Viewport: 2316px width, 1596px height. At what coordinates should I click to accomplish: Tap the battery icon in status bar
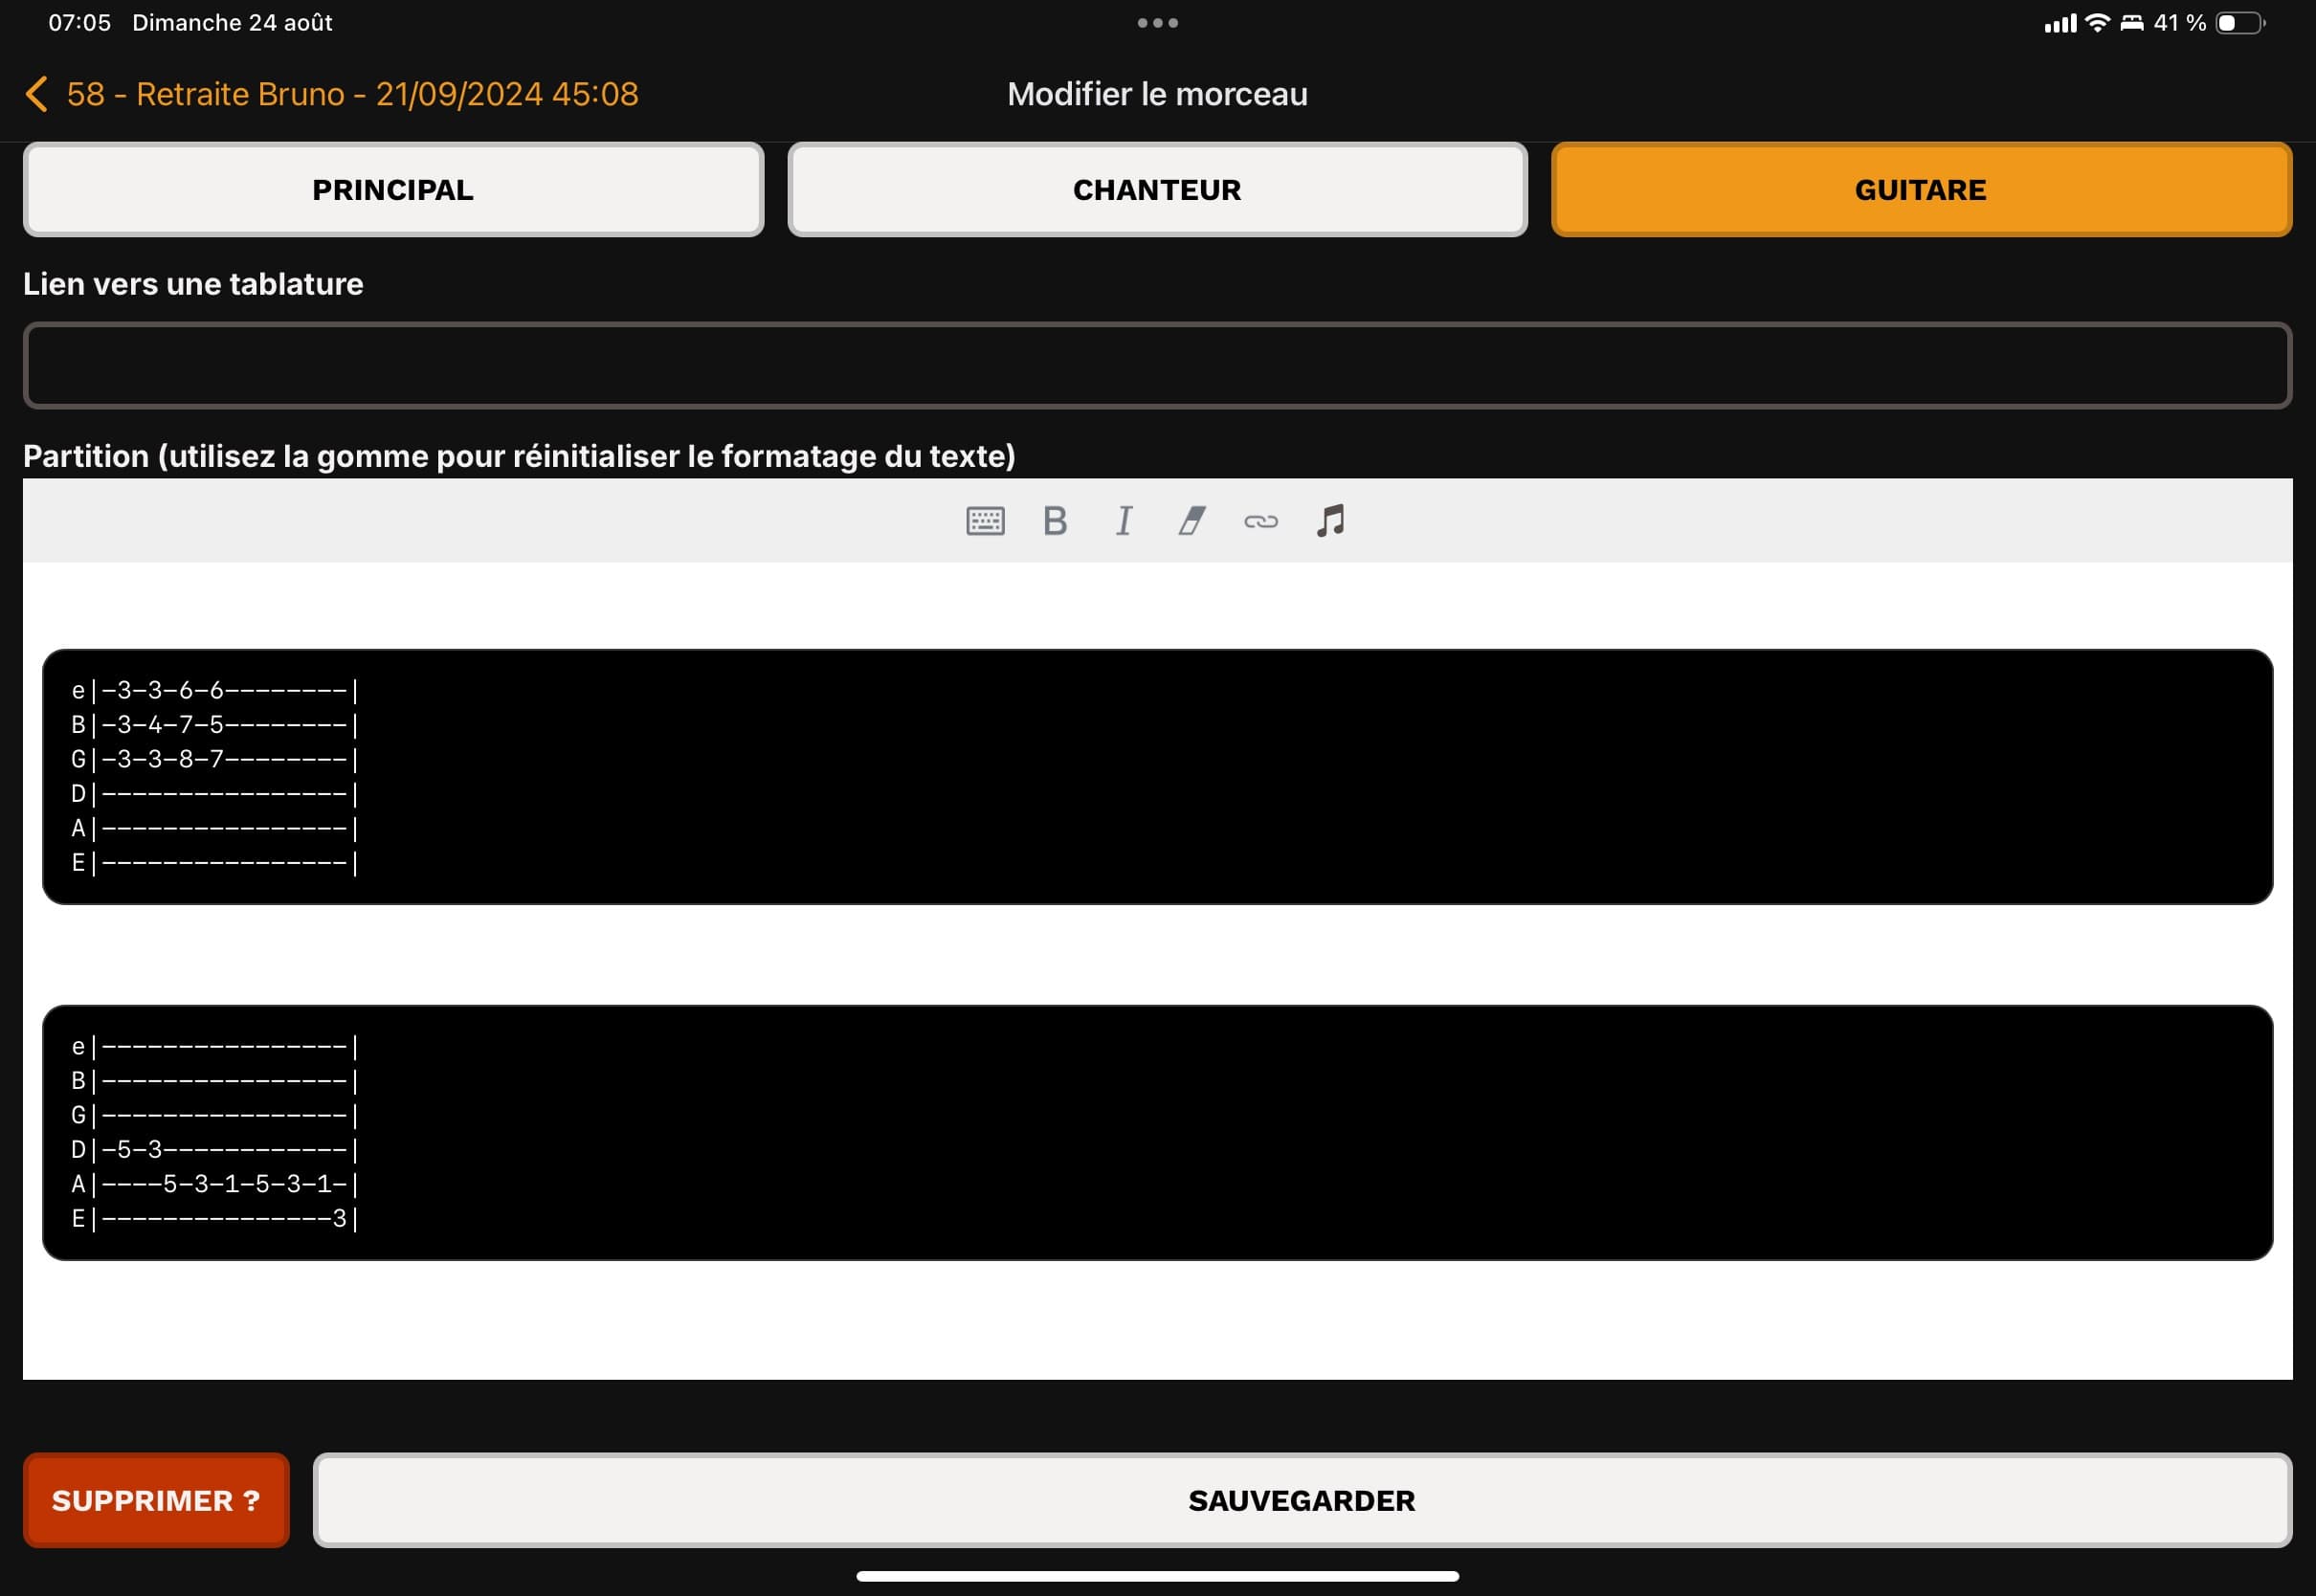point(2240,23)
